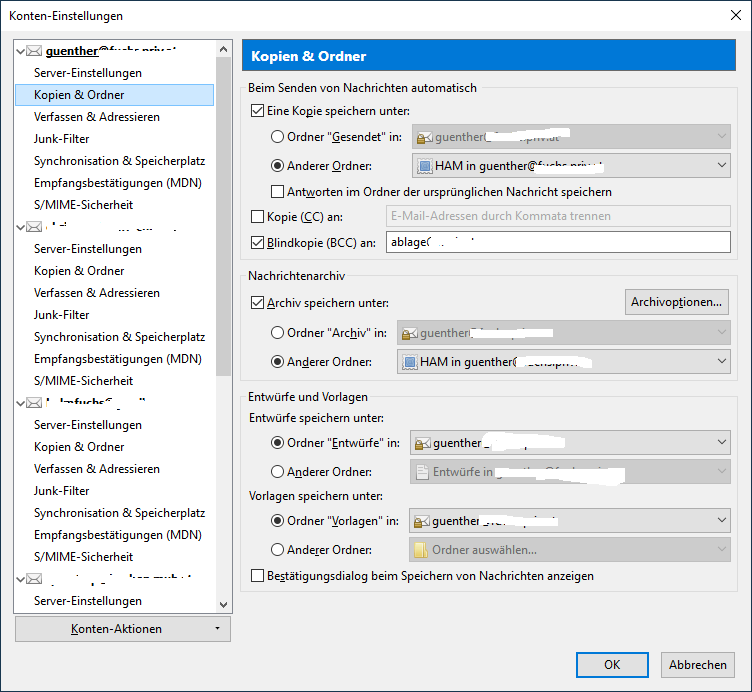Click the HAM folder icon in Nachrichtenarchiv section
This screenshot has width=752, height=692.
coord(408,362)
